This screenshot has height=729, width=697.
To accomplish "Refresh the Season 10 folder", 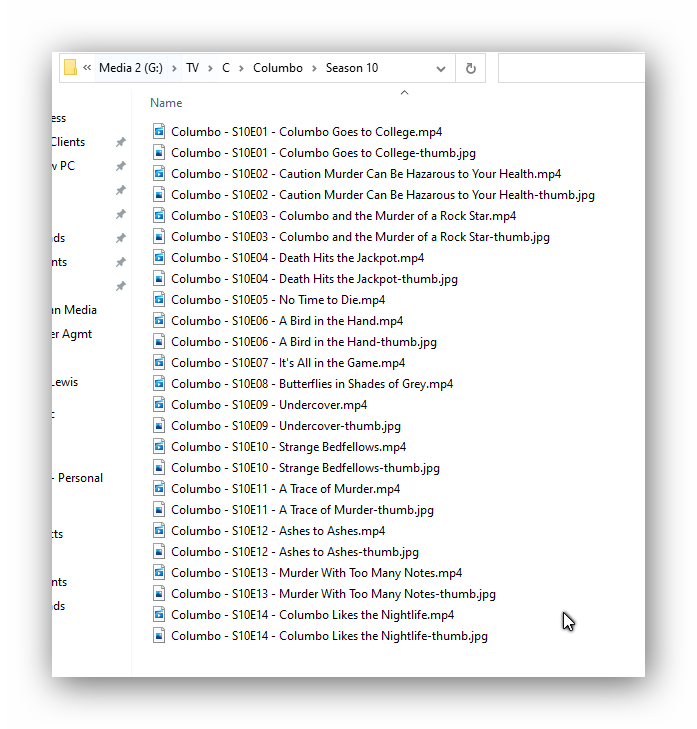I will point(471,68).
